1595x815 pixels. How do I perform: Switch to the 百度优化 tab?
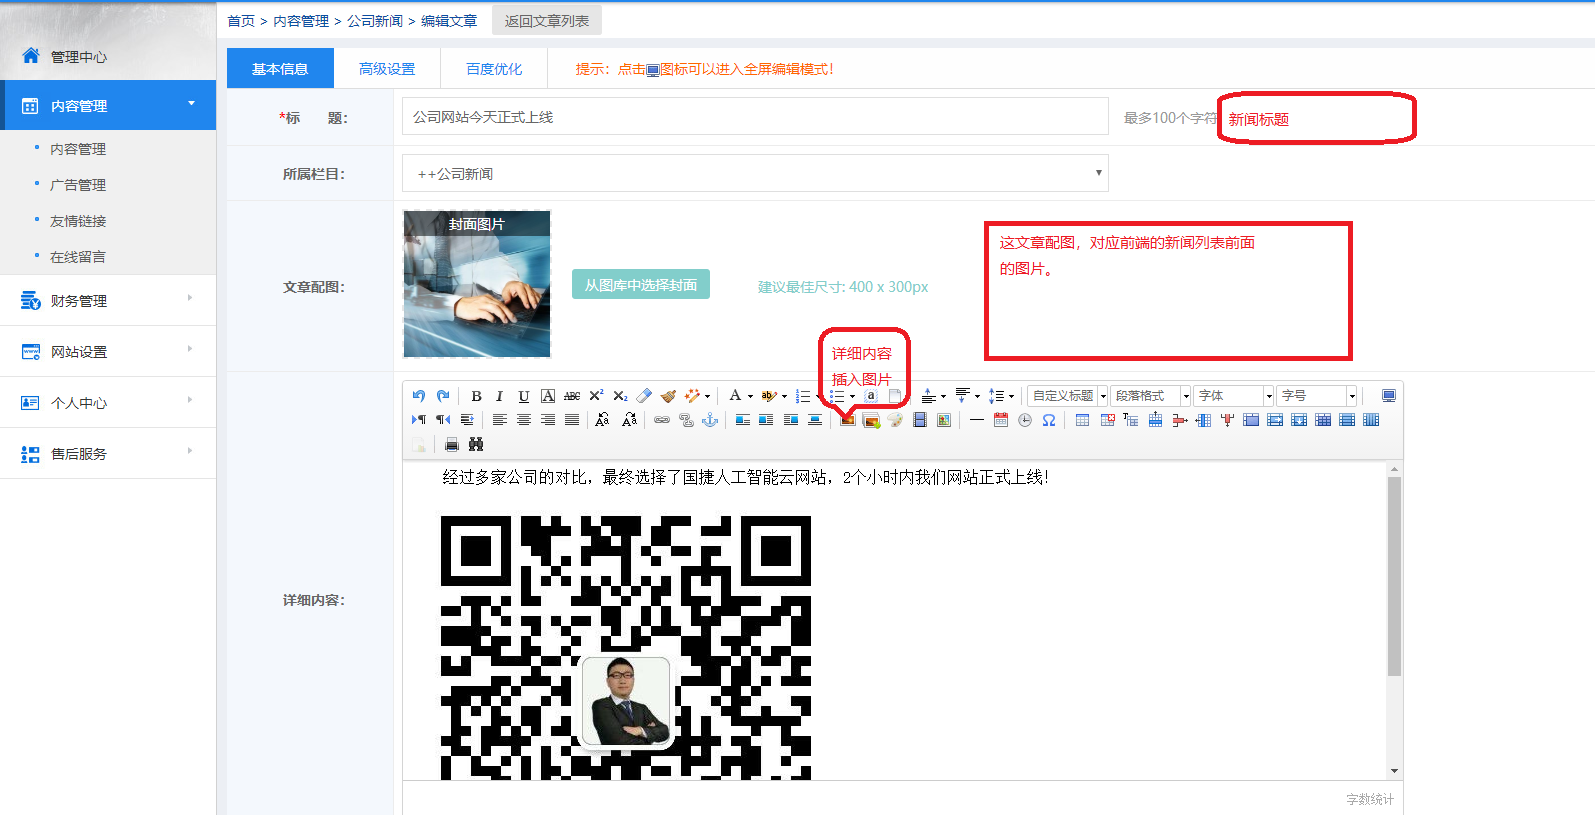click(494, 69)
